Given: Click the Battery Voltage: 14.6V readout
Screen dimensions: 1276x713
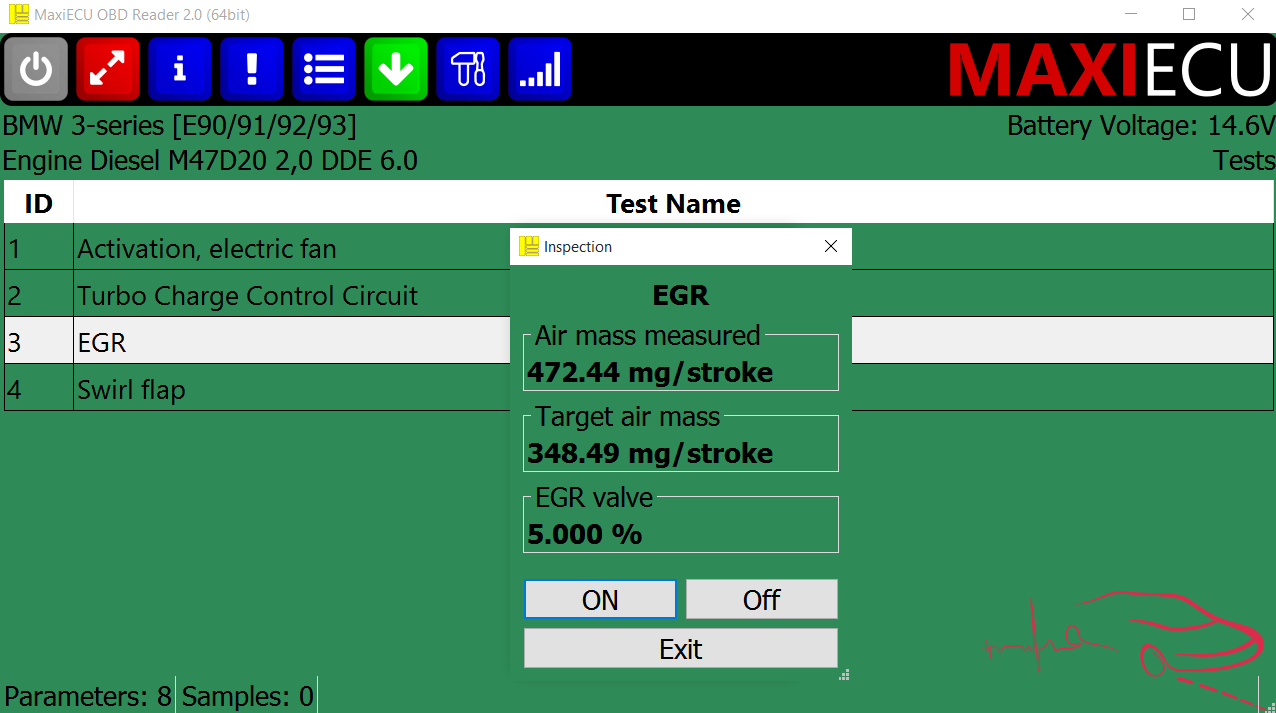Looking at the screenshot, I should [x=1141, y=126].
